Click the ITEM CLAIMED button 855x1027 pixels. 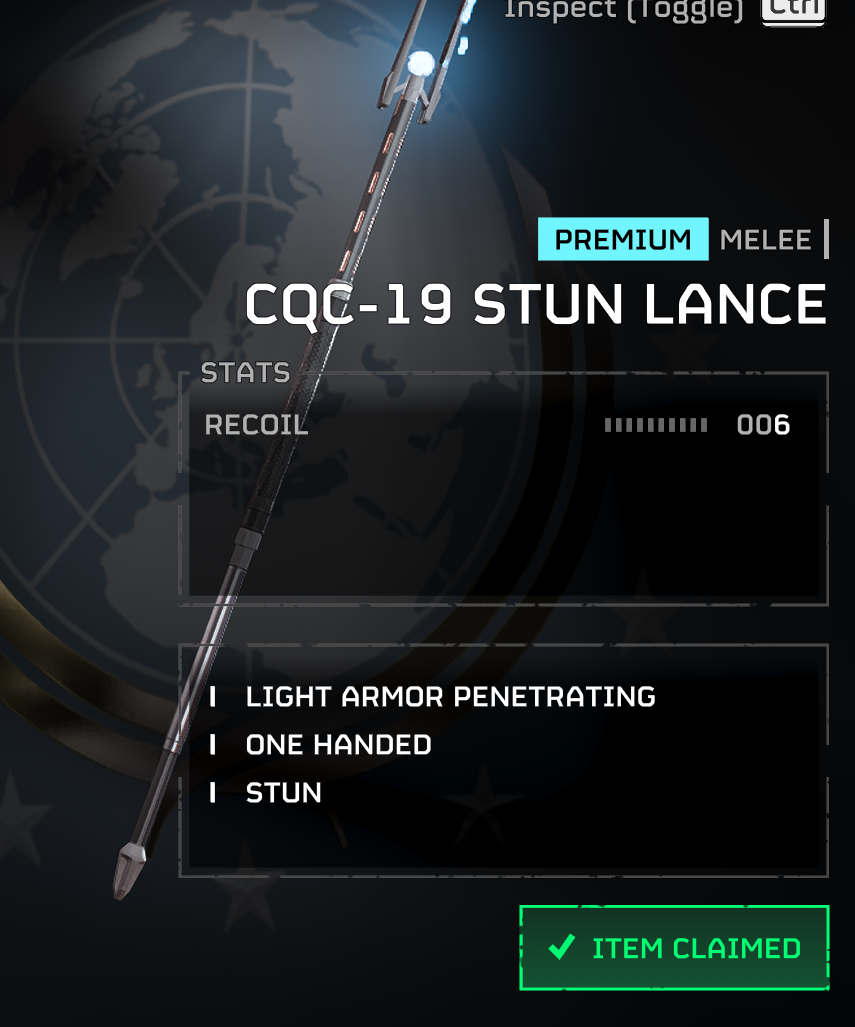(x=674, y=948)
